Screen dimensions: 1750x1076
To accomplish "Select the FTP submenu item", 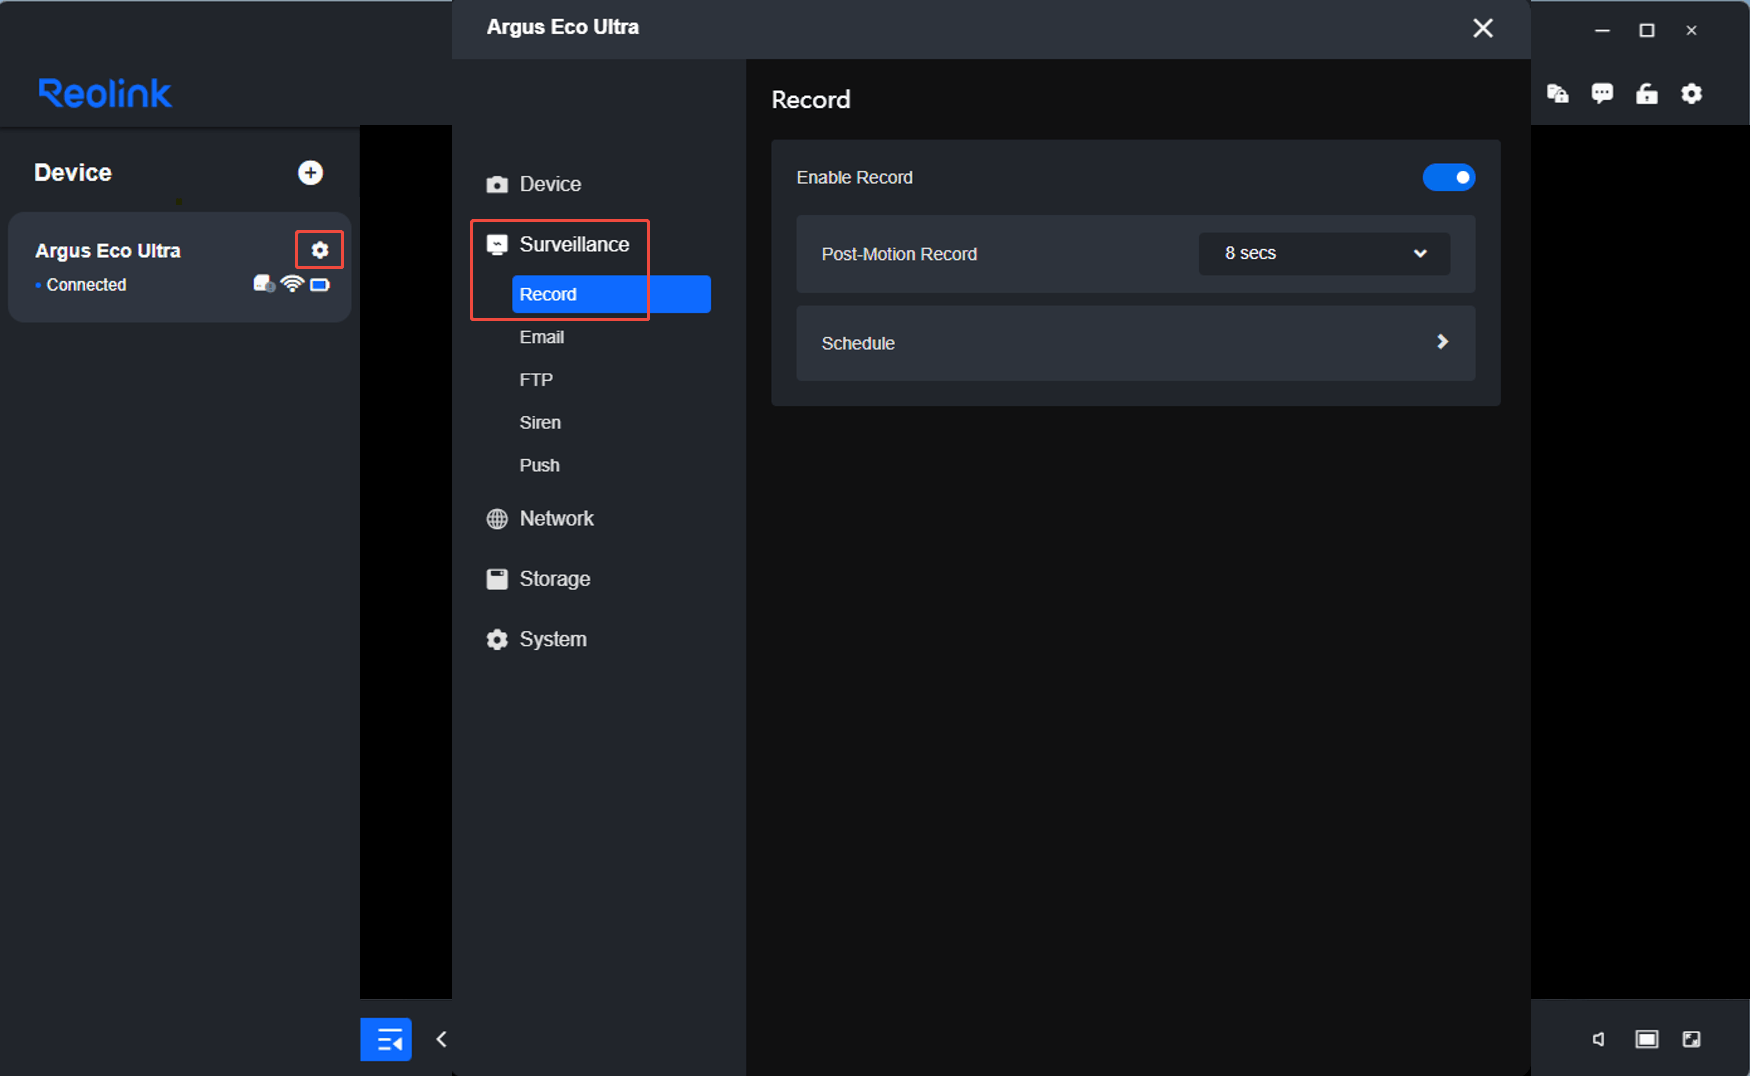I will 536,380.
